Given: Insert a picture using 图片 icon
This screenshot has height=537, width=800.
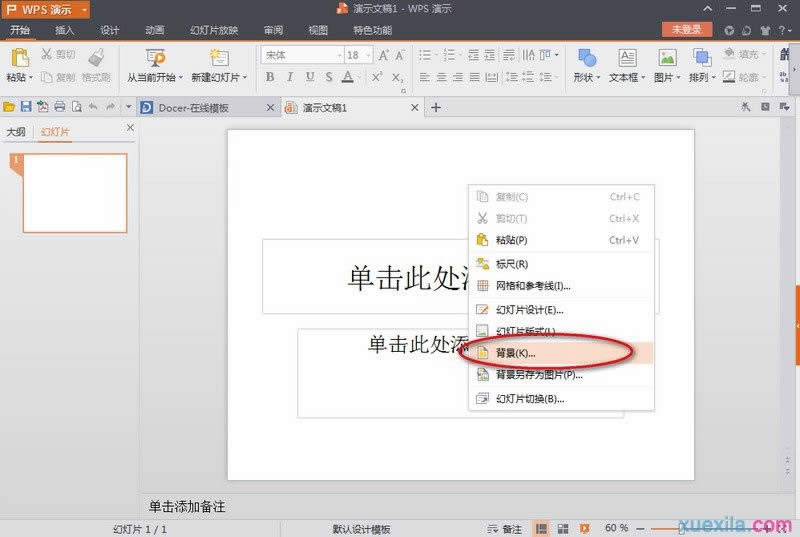Looking at the screenshot, I should point(666,58).
